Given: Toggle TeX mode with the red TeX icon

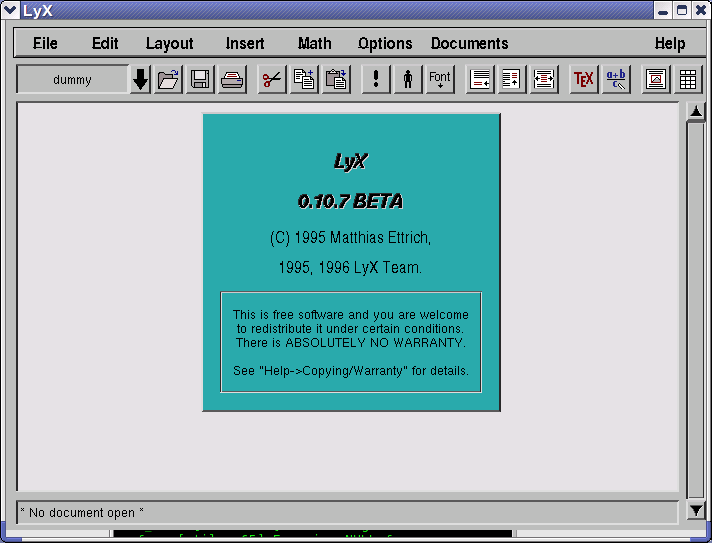Looking at the screenshot, I should (583, 79).
